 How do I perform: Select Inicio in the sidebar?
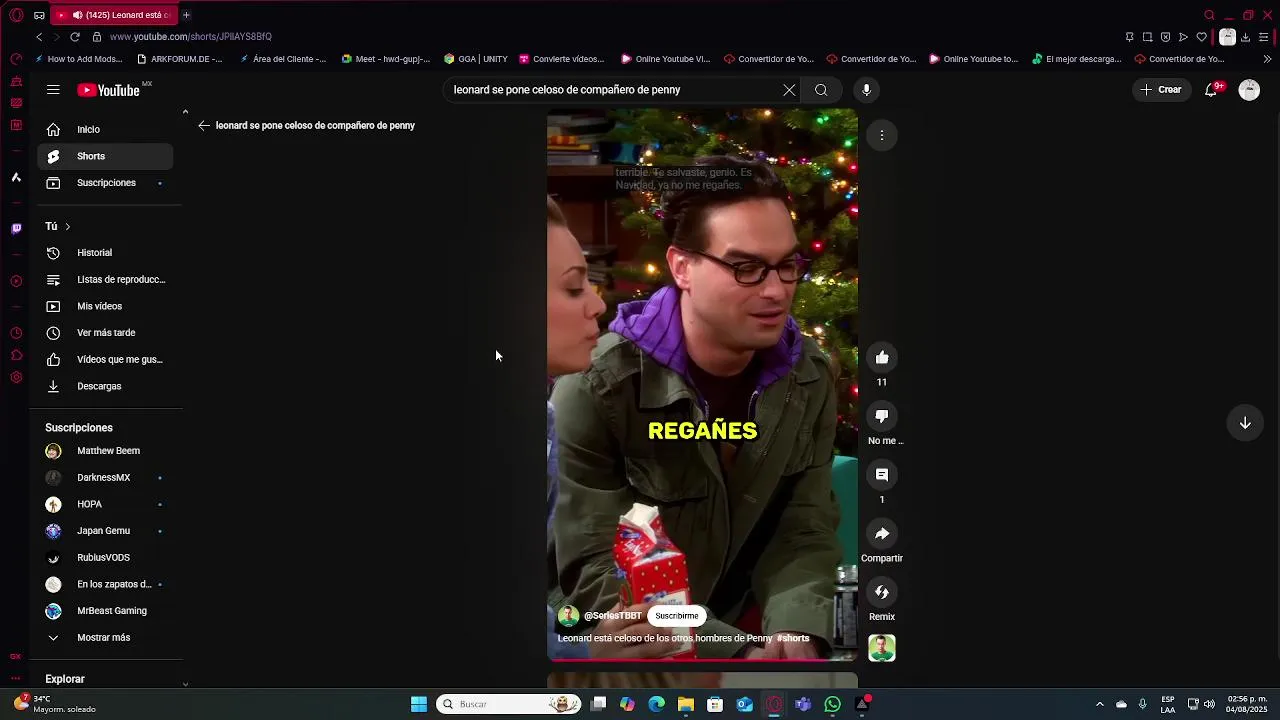pyautogui.click(x=105, y=130)
